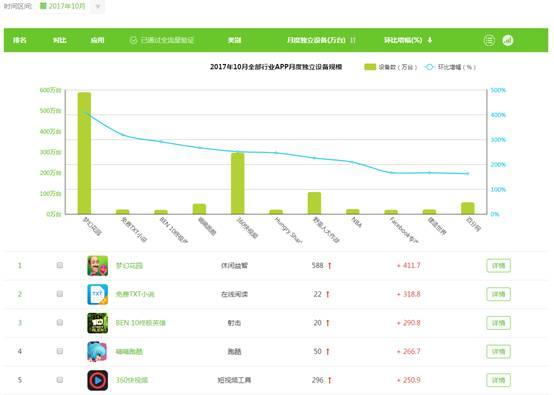Open the BEN 10 app icon in row 3
554x395 pixels.
coord(98,323)
